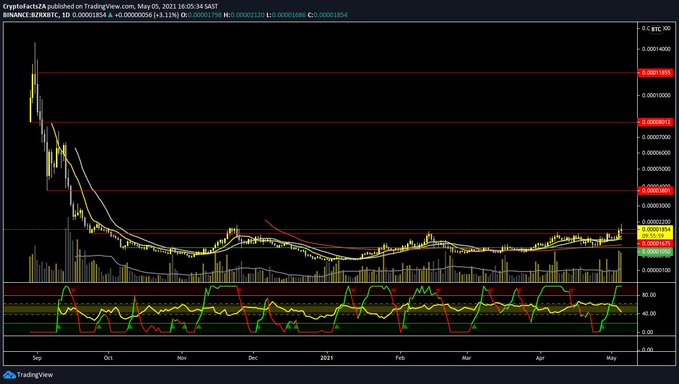Viewport: 679px width, 384px height.
Task: Select the 2021 label on time axis
Action: pyautogui.click(x=327, y=358)
